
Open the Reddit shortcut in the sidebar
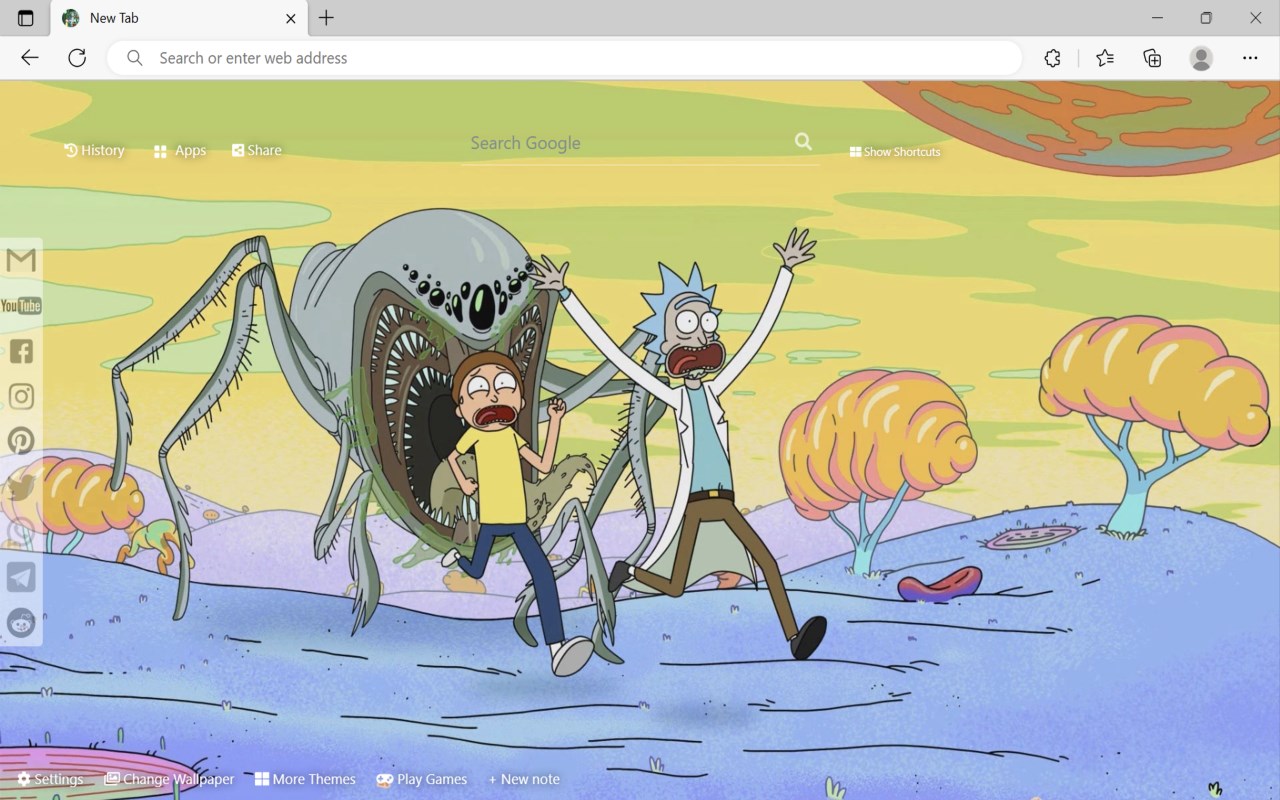pyautogui.click(x=21, y=622)
